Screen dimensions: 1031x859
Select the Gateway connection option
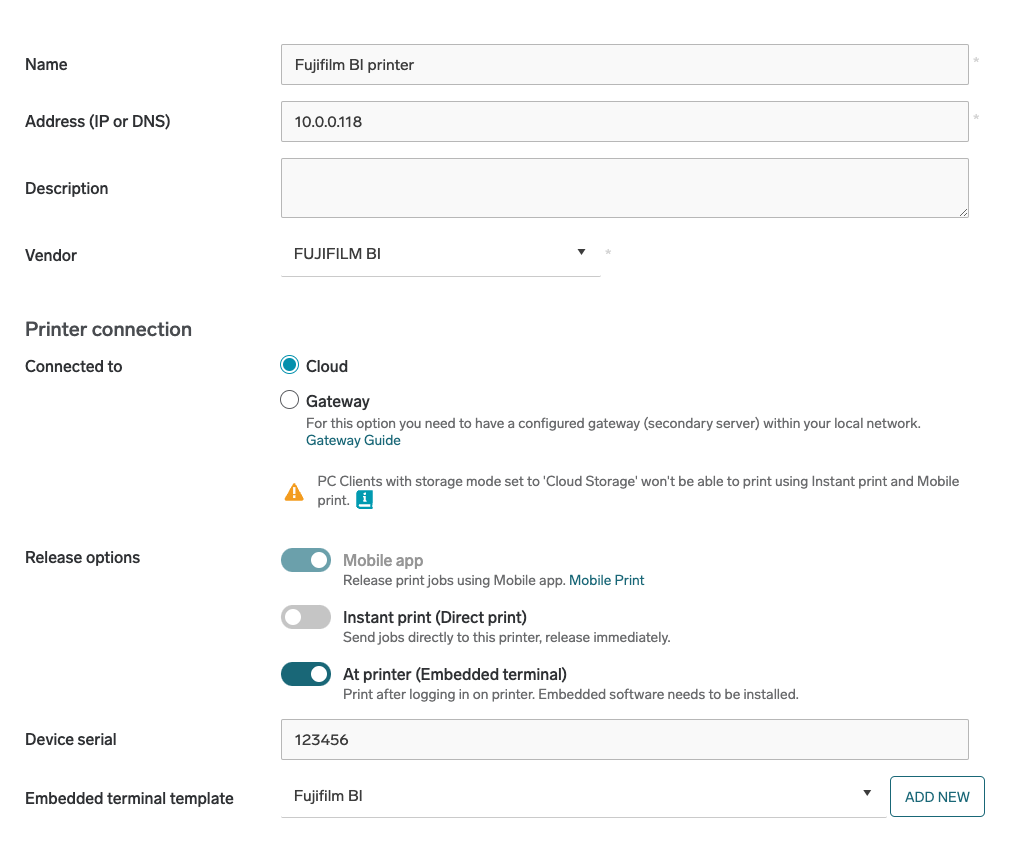pyautogui.click(x=290, y=401)
